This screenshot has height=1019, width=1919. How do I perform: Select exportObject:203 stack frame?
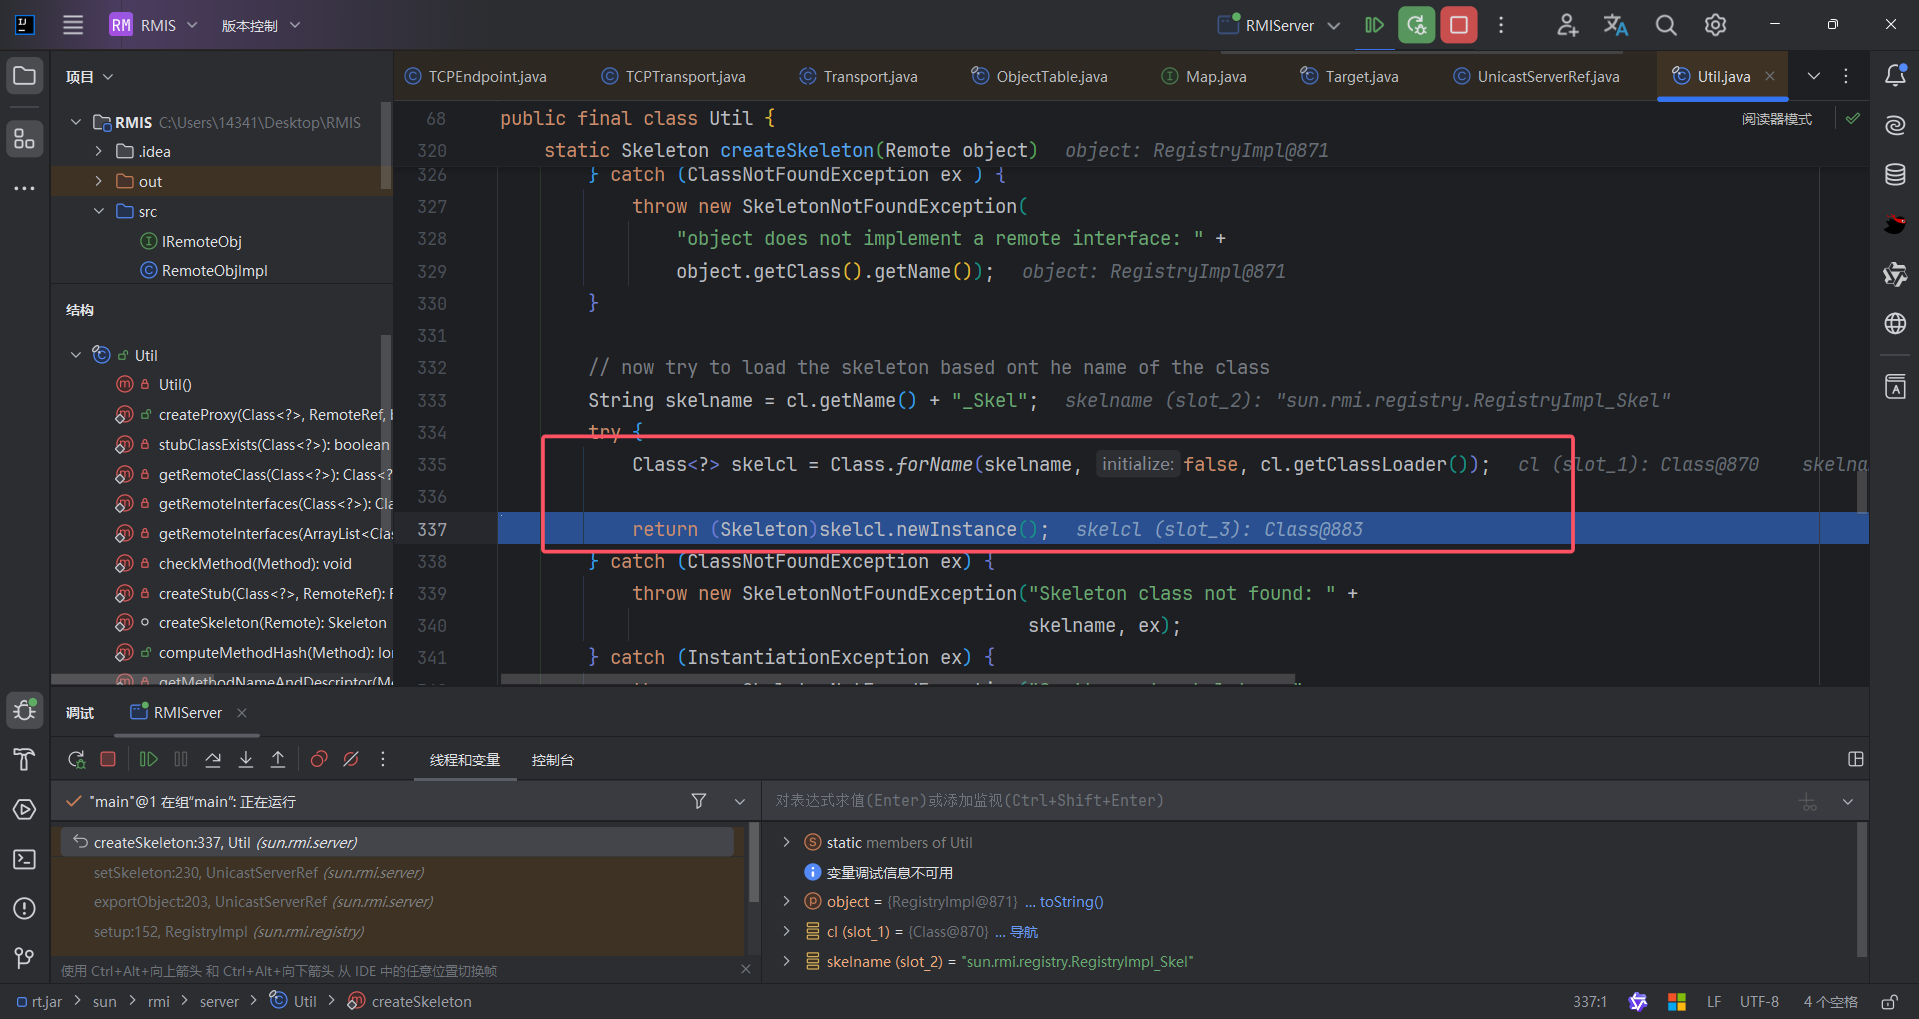[400, 901]
